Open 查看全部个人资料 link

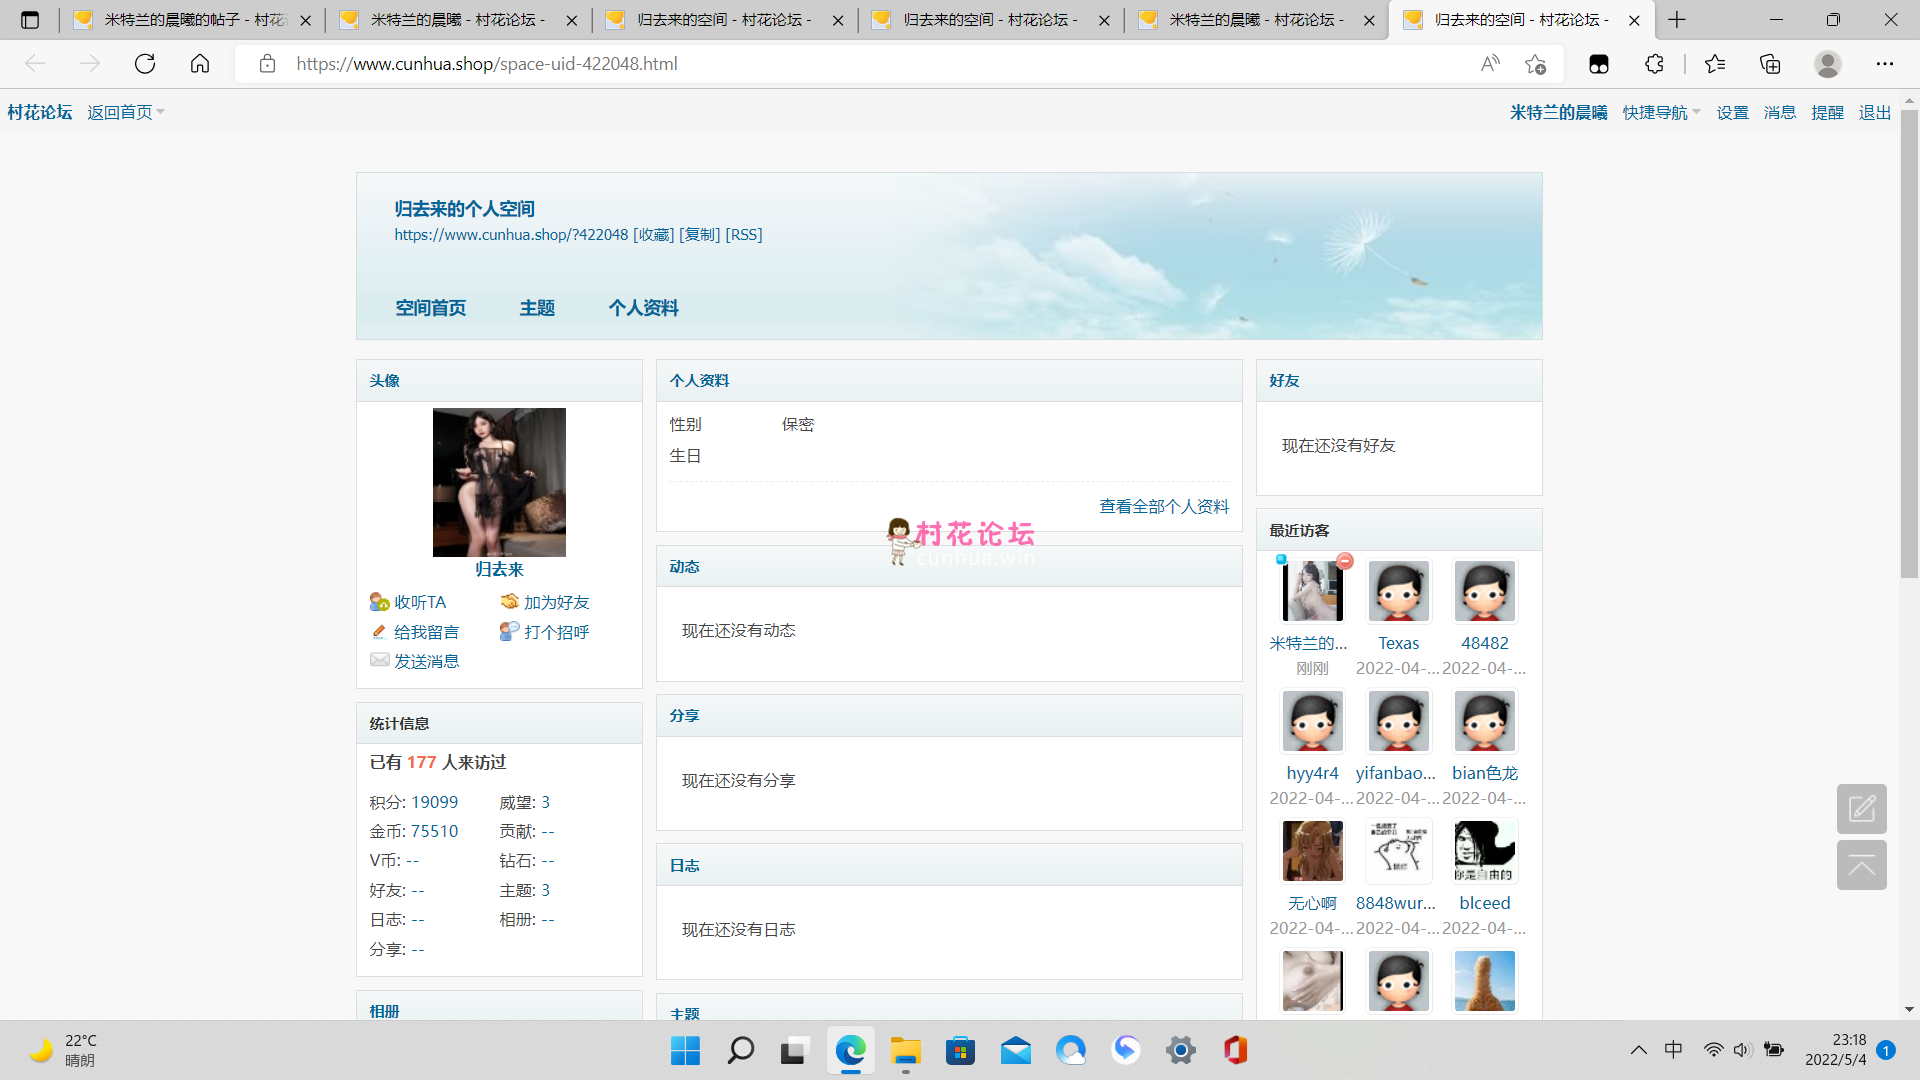[x=1164, y=506]
